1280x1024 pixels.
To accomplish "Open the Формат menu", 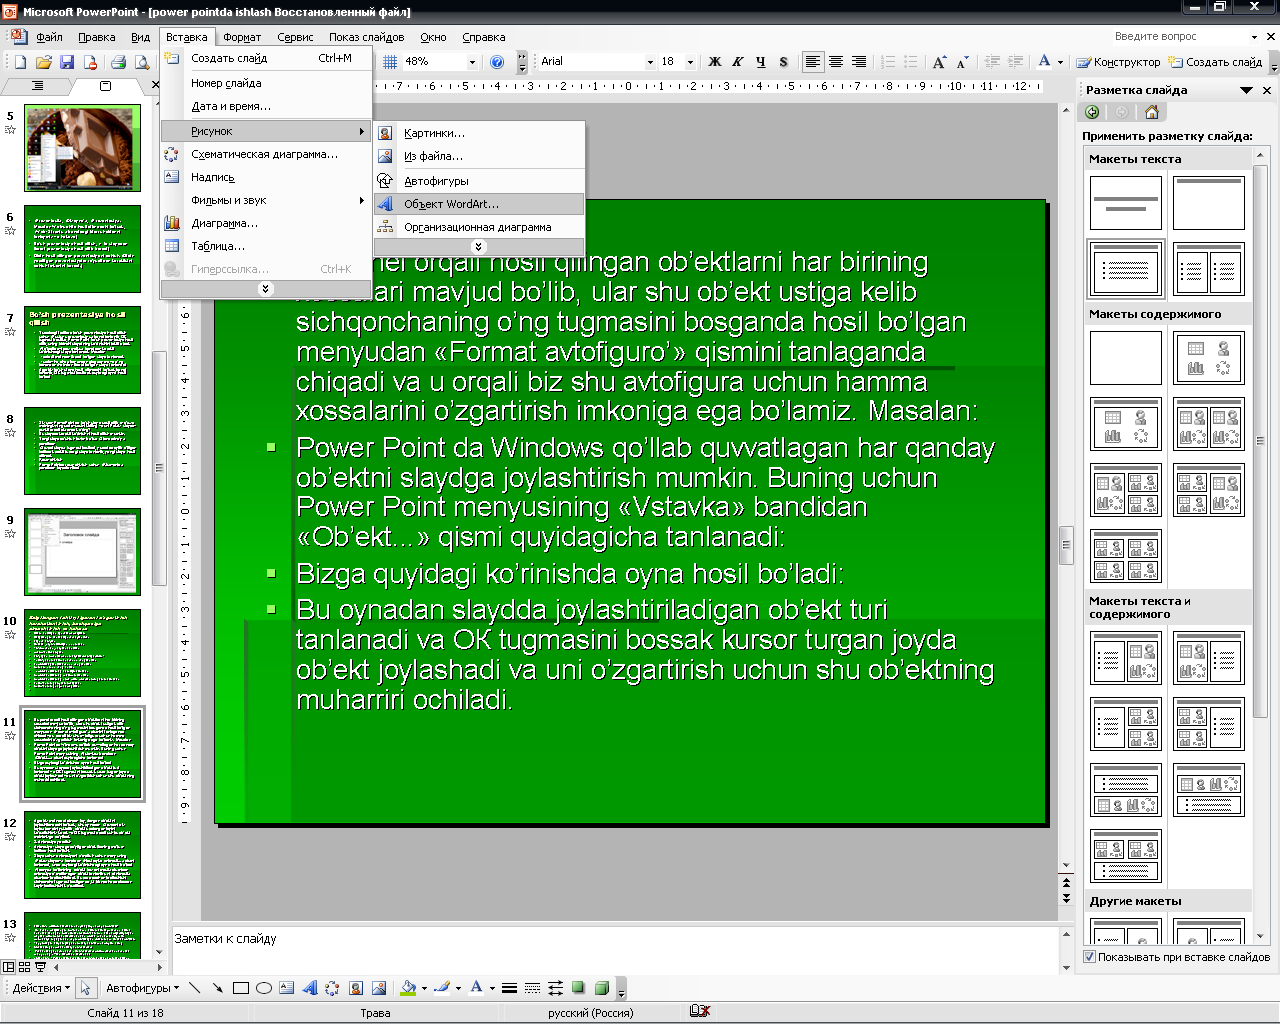I will point(242,37).
